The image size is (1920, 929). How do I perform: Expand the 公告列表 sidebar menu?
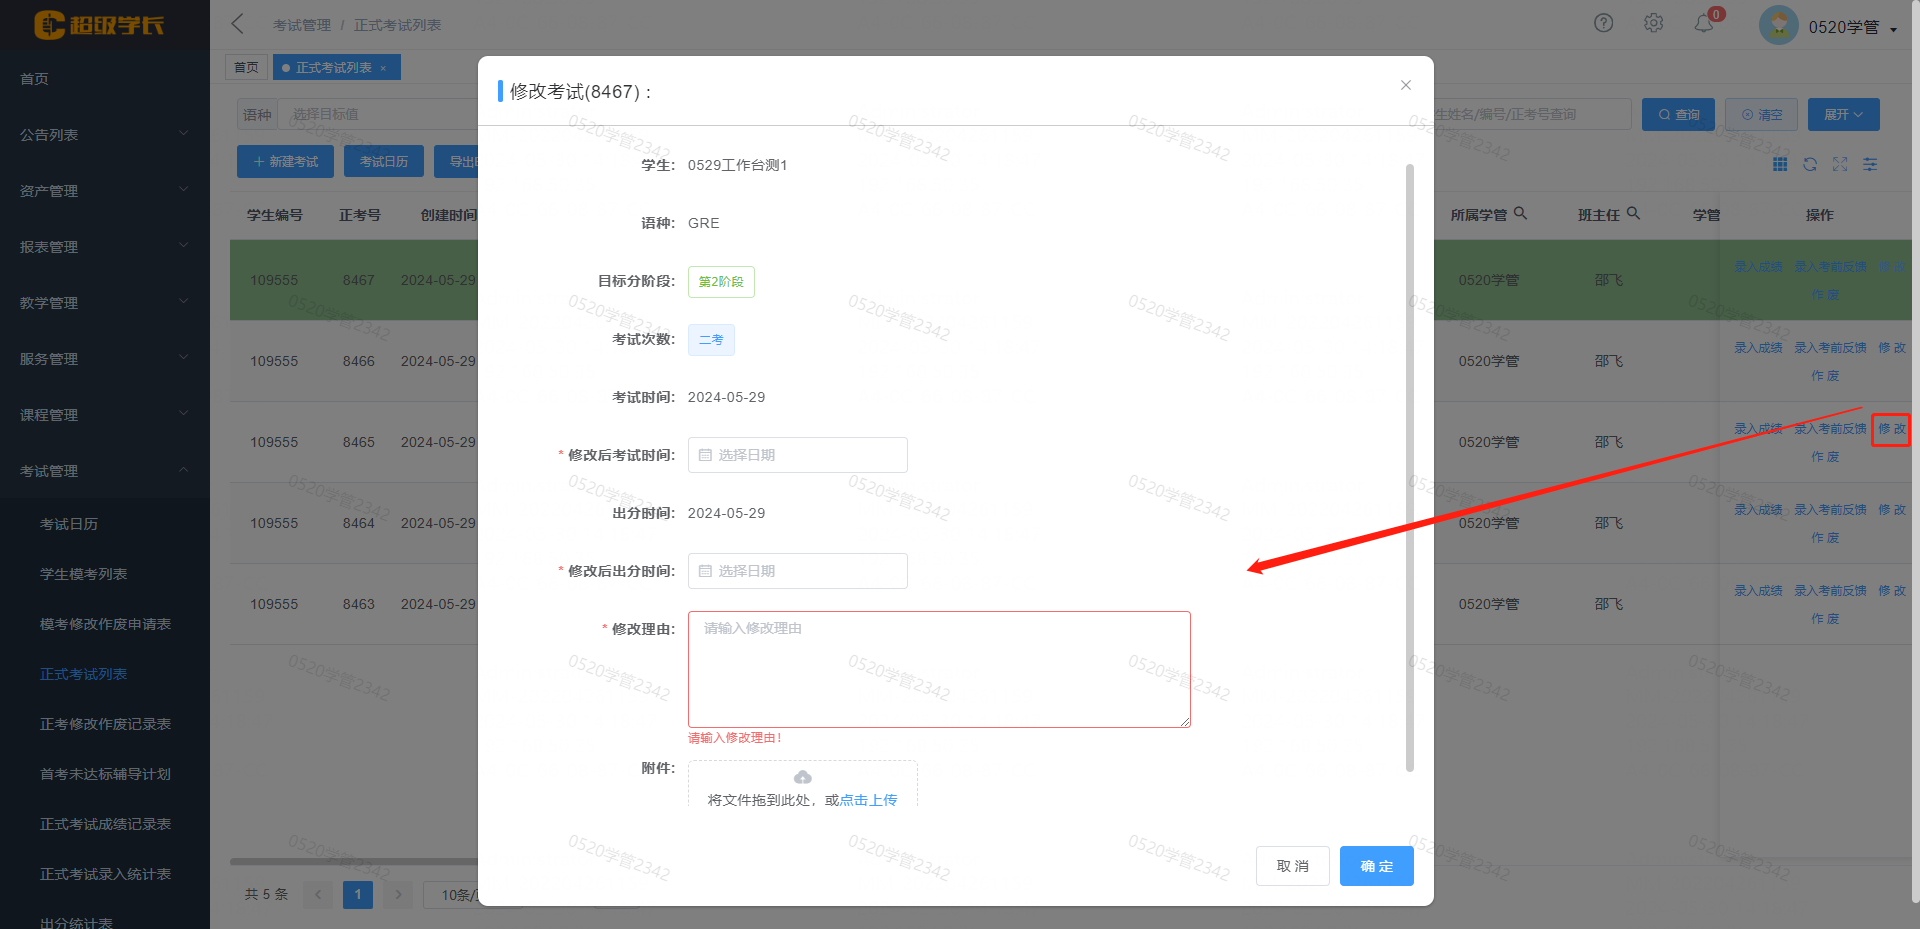[x=104, y=135]
